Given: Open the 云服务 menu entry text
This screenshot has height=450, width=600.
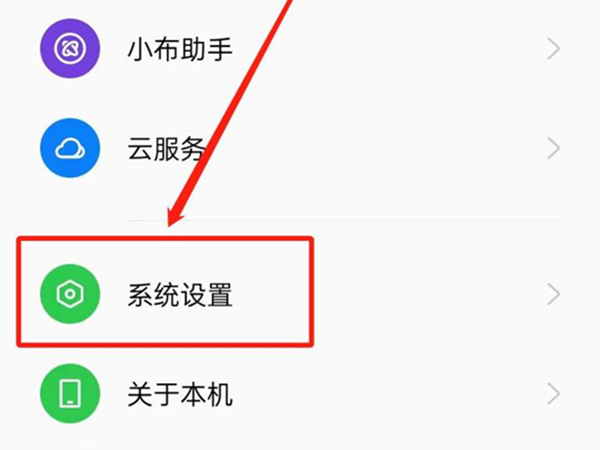Looking at the screenshot, I should click(166, 149).
